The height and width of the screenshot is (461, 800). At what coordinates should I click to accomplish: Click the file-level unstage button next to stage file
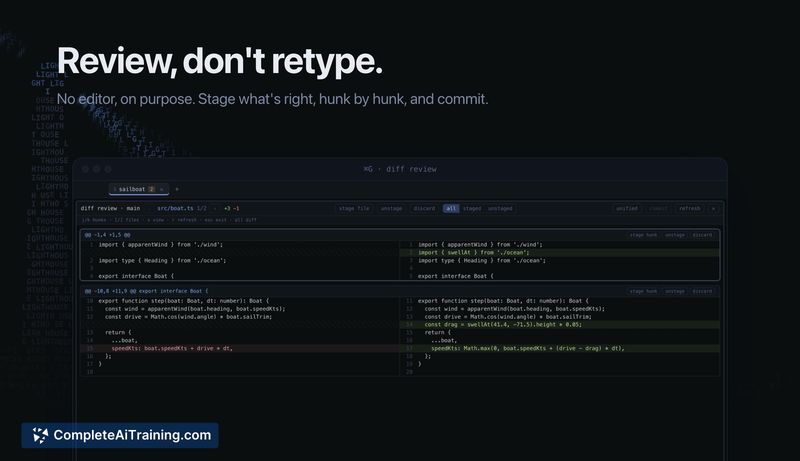click(391, 209)
